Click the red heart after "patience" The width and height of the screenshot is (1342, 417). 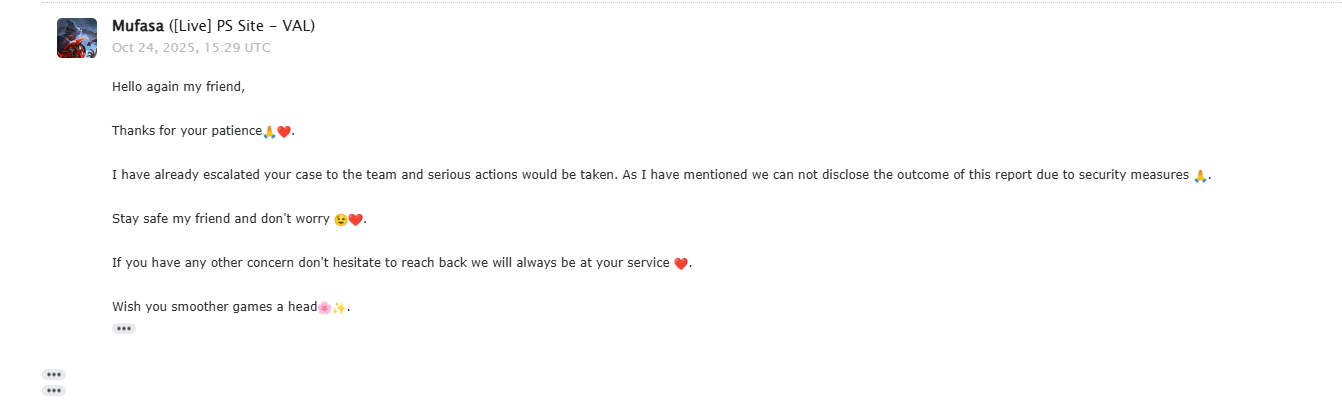coord(283,132)
